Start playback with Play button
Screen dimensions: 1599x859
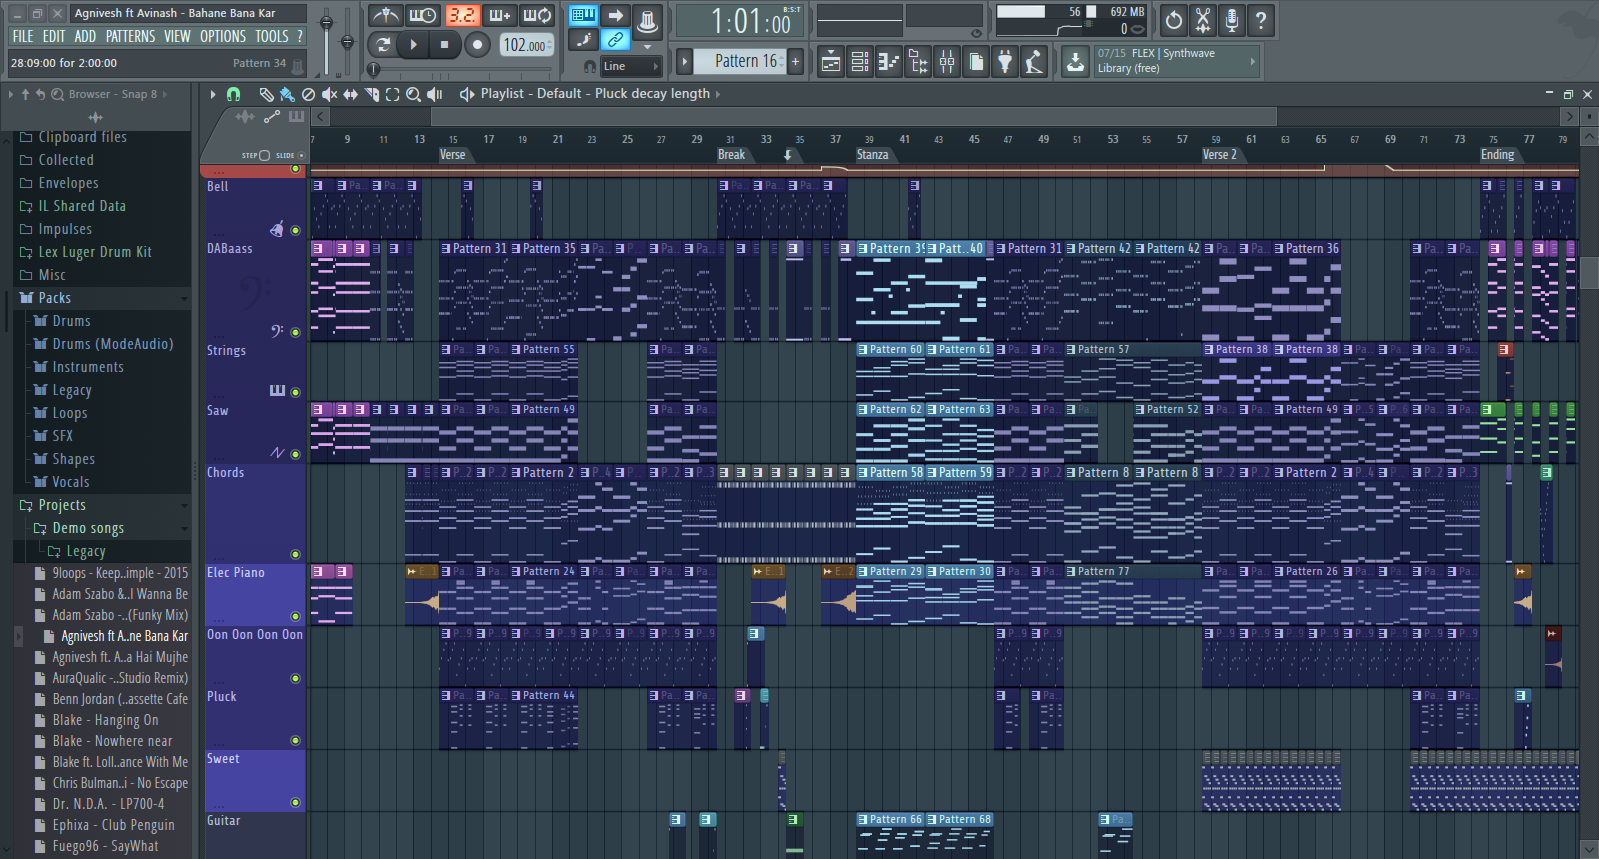[x=413, y=44]
